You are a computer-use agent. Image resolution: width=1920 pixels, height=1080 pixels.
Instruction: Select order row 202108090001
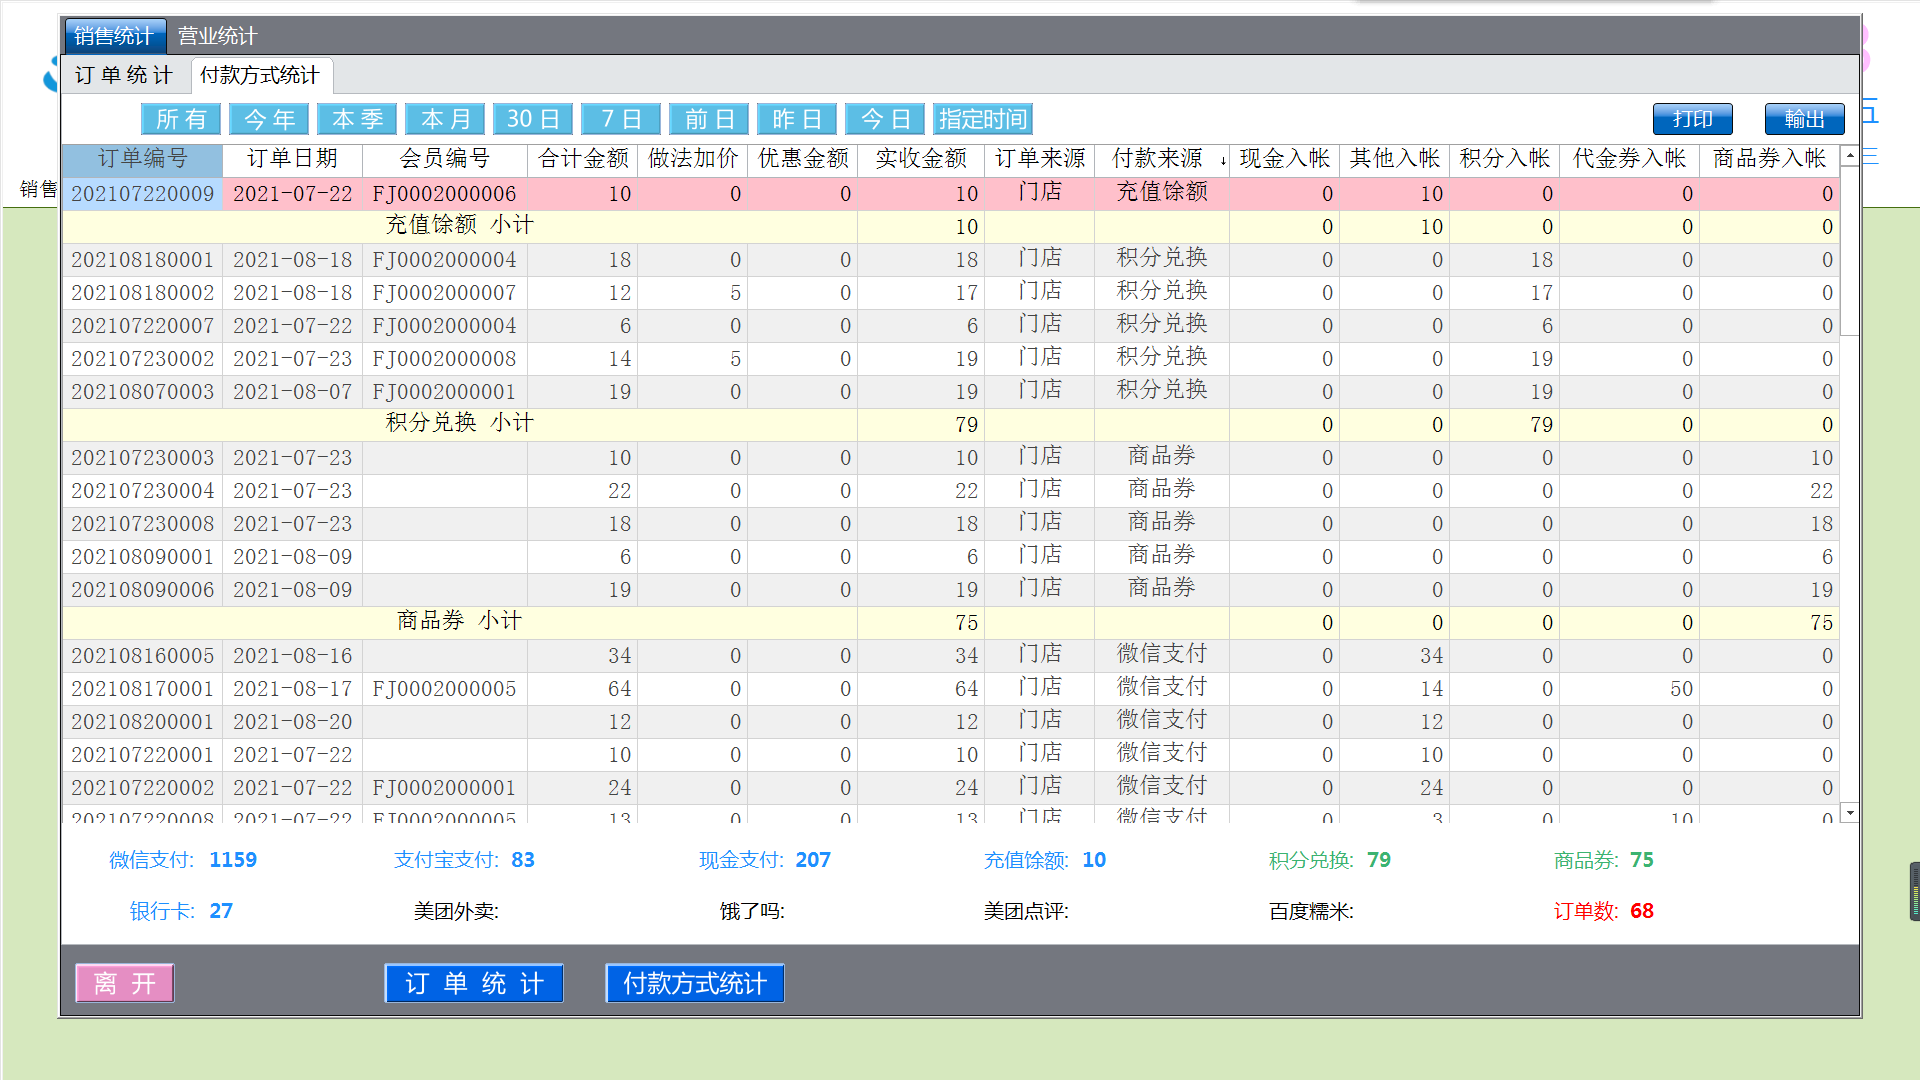(950, 557)
